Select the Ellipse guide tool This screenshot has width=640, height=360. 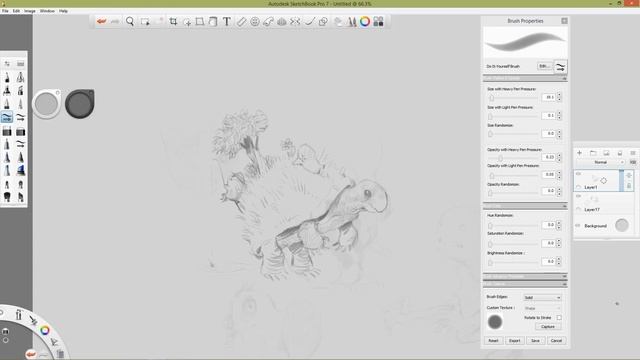pos(255,22)
